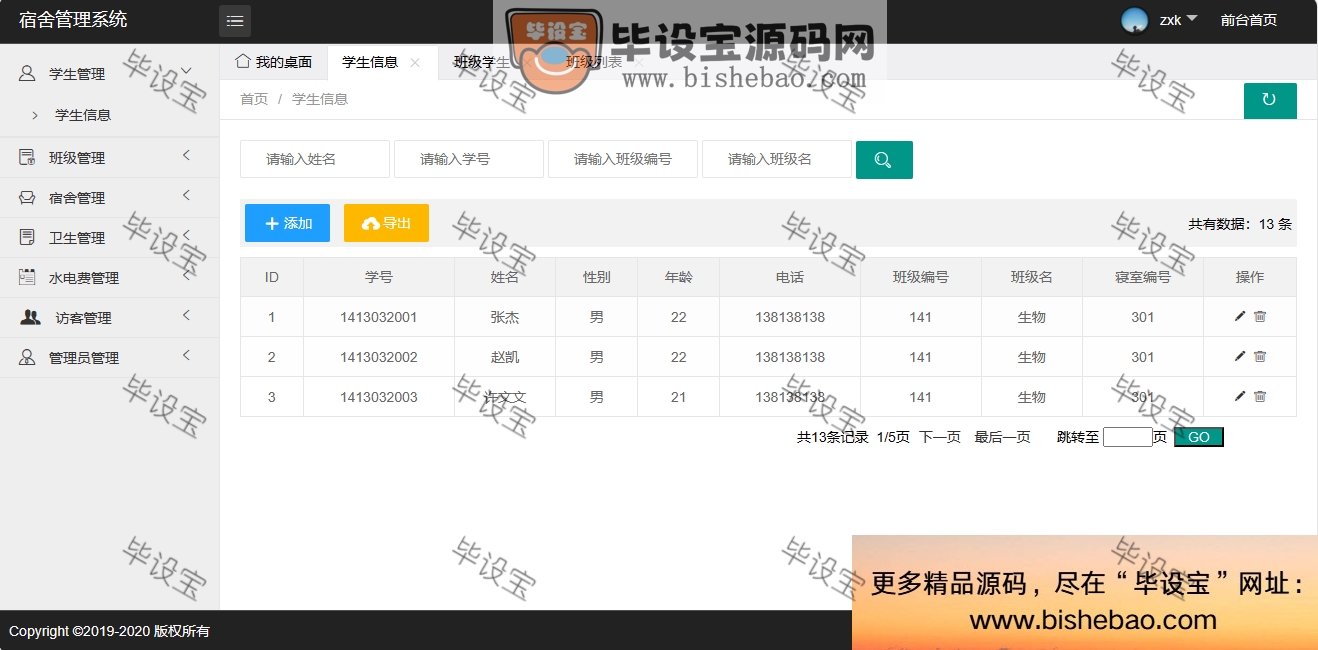The width and height of the screenshot is (1318, 650).
Task: Click the 卫生管理 sidebar icon
Action: pyautogui.click(x=27, y=237)
